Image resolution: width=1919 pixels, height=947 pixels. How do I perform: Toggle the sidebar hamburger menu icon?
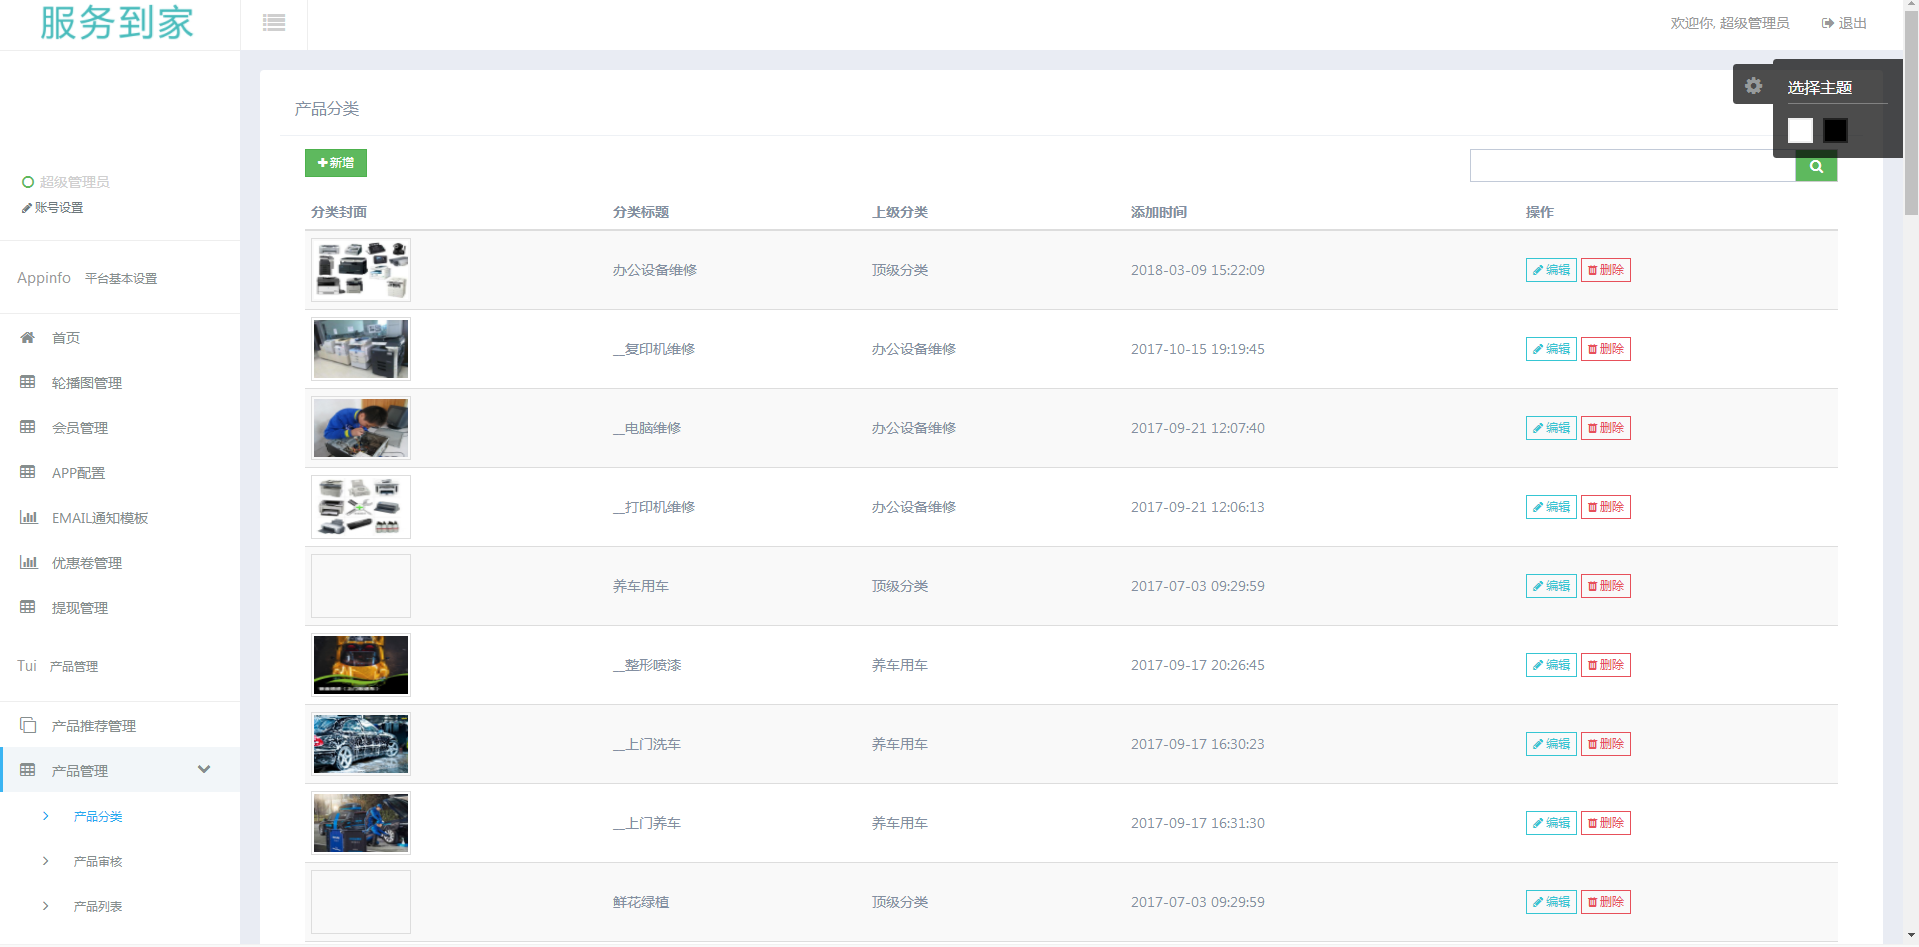pyautogui.click(x=274, y=23)
